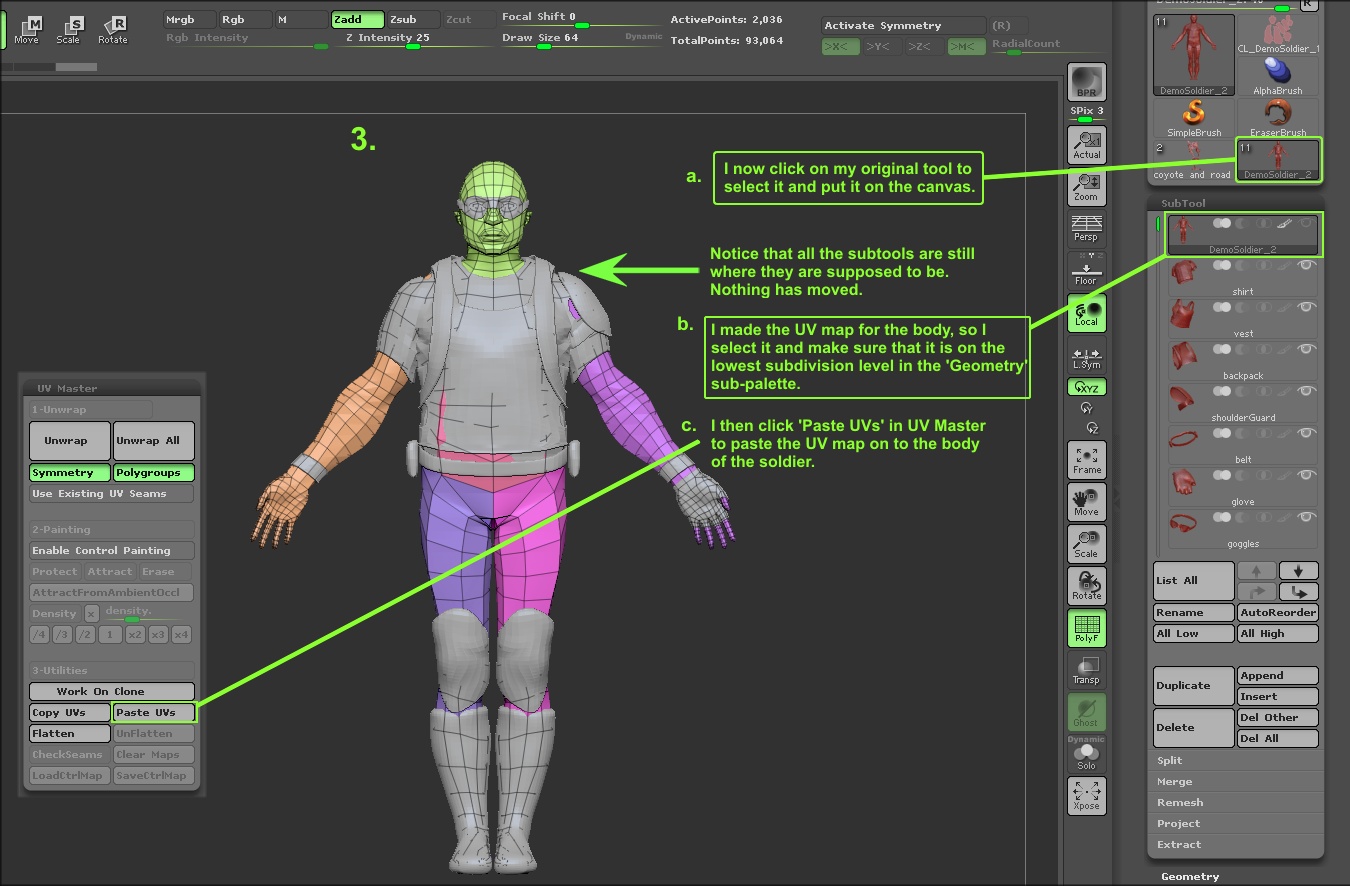This screenshot has height=886, width=1350.
Task: Click Append subtool button
Action: pyautogui.click(x=1278, y=676)
